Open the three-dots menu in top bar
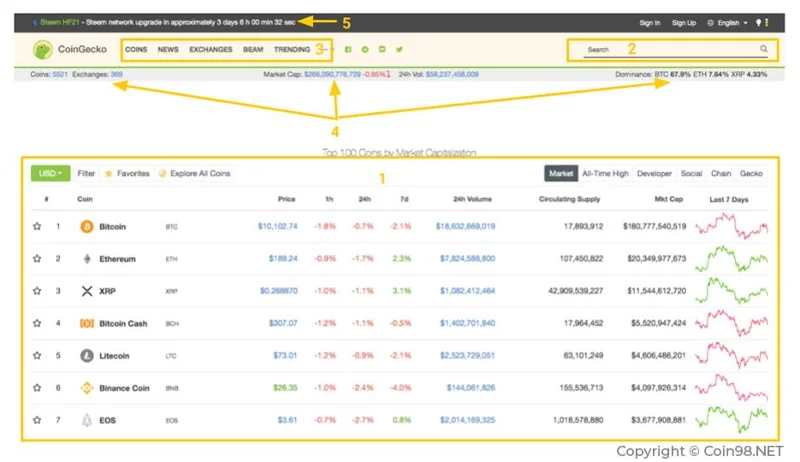This screenshot has height=462, width=800. tap(766, 22)
